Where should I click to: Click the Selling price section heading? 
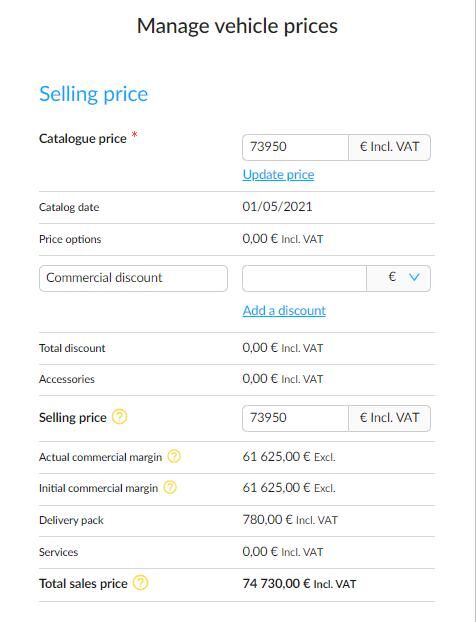click(93, 94)
